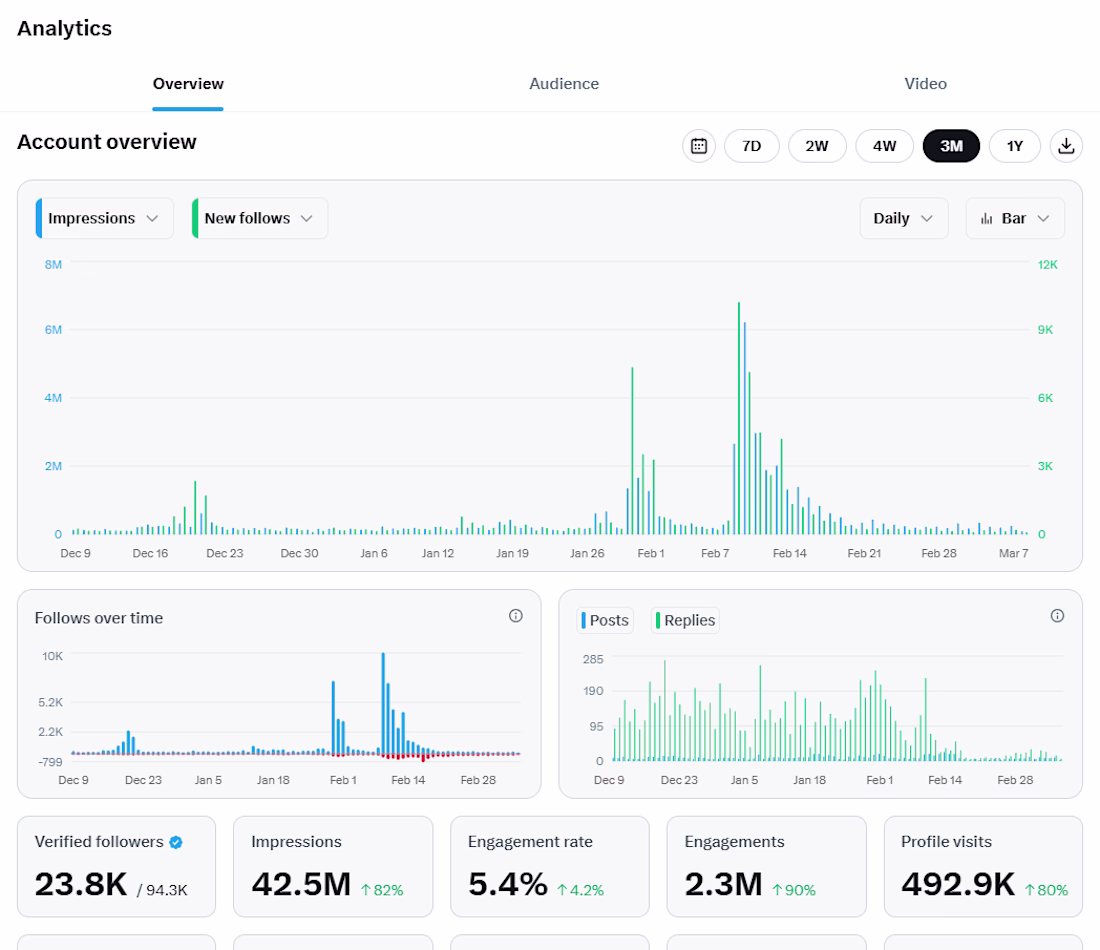Toggle the Posts series legend
1100x950 pixels.
coord(605,620)
